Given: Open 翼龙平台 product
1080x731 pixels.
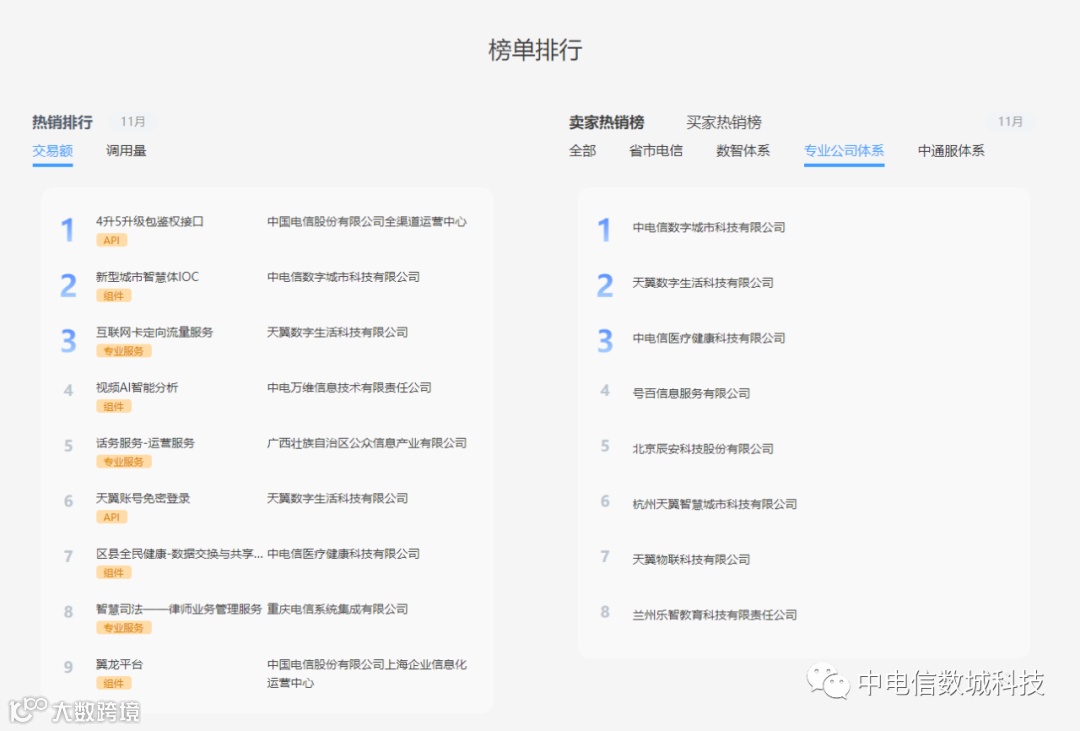Looking at the screenshot, I should pyautogui.click(x=119, y=664).
